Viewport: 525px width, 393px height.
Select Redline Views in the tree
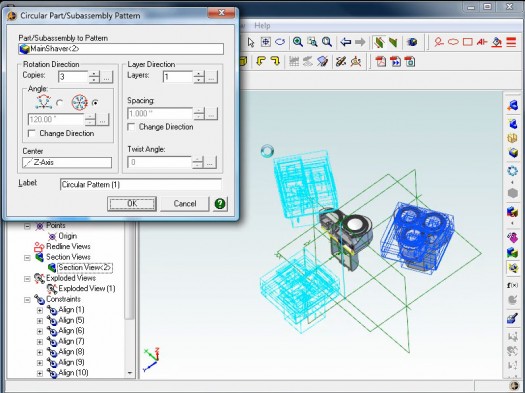coord(68,247)
